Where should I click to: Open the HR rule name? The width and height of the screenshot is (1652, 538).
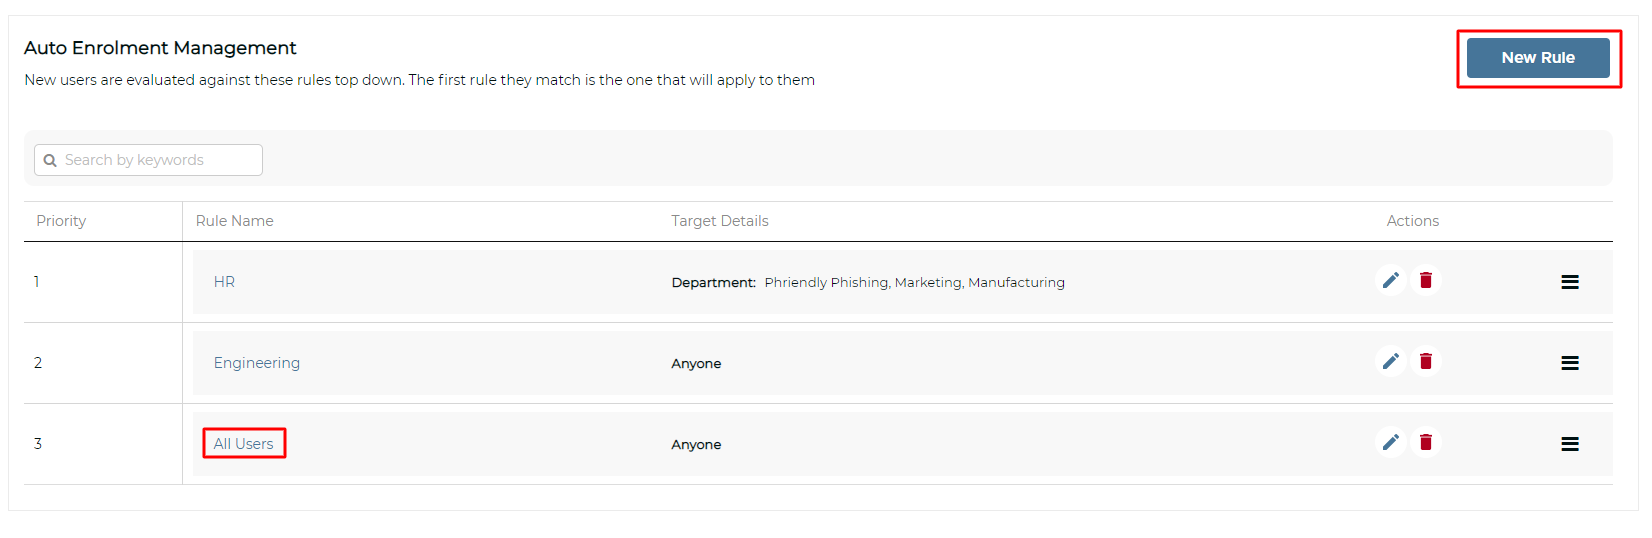224,282
